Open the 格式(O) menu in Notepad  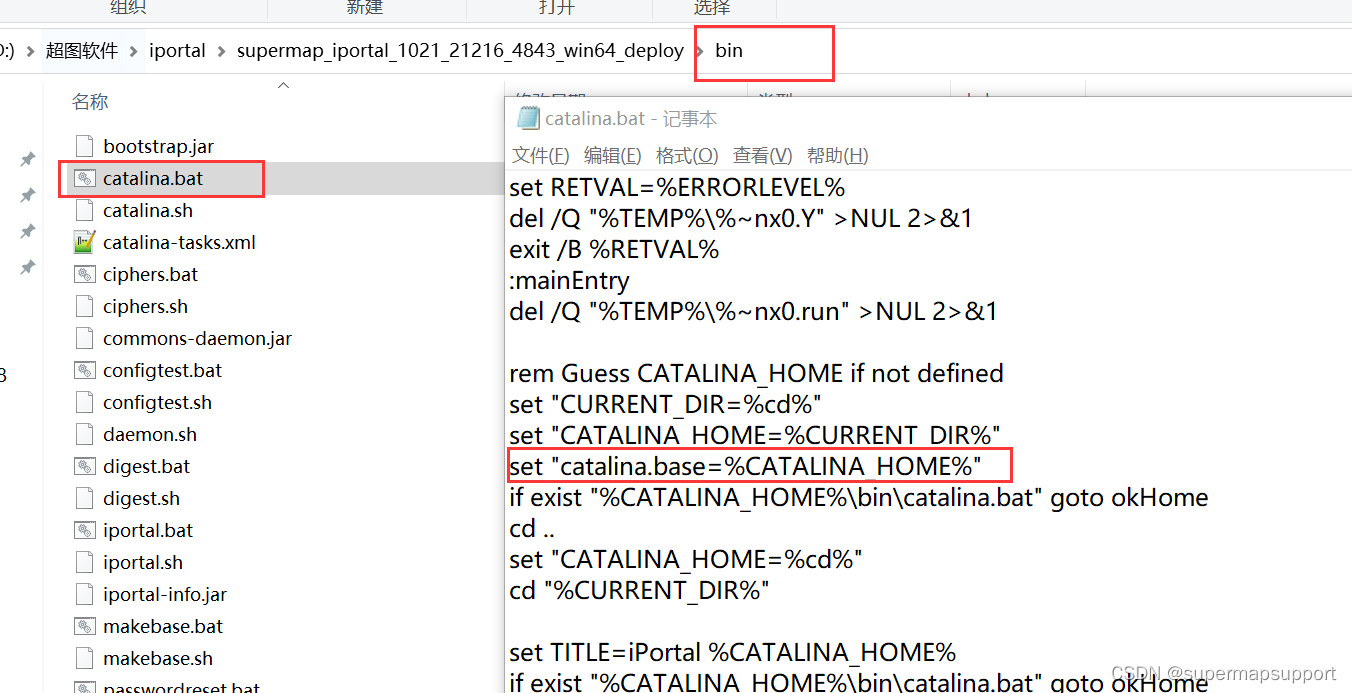(687, 155)
